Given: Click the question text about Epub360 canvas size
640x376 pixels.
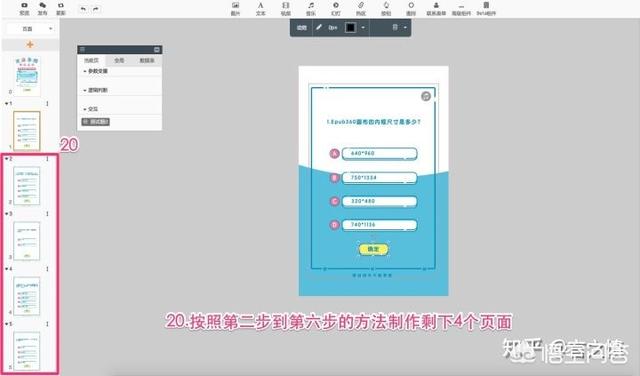Looking at the screenshot, I should [x=373, y=122].
